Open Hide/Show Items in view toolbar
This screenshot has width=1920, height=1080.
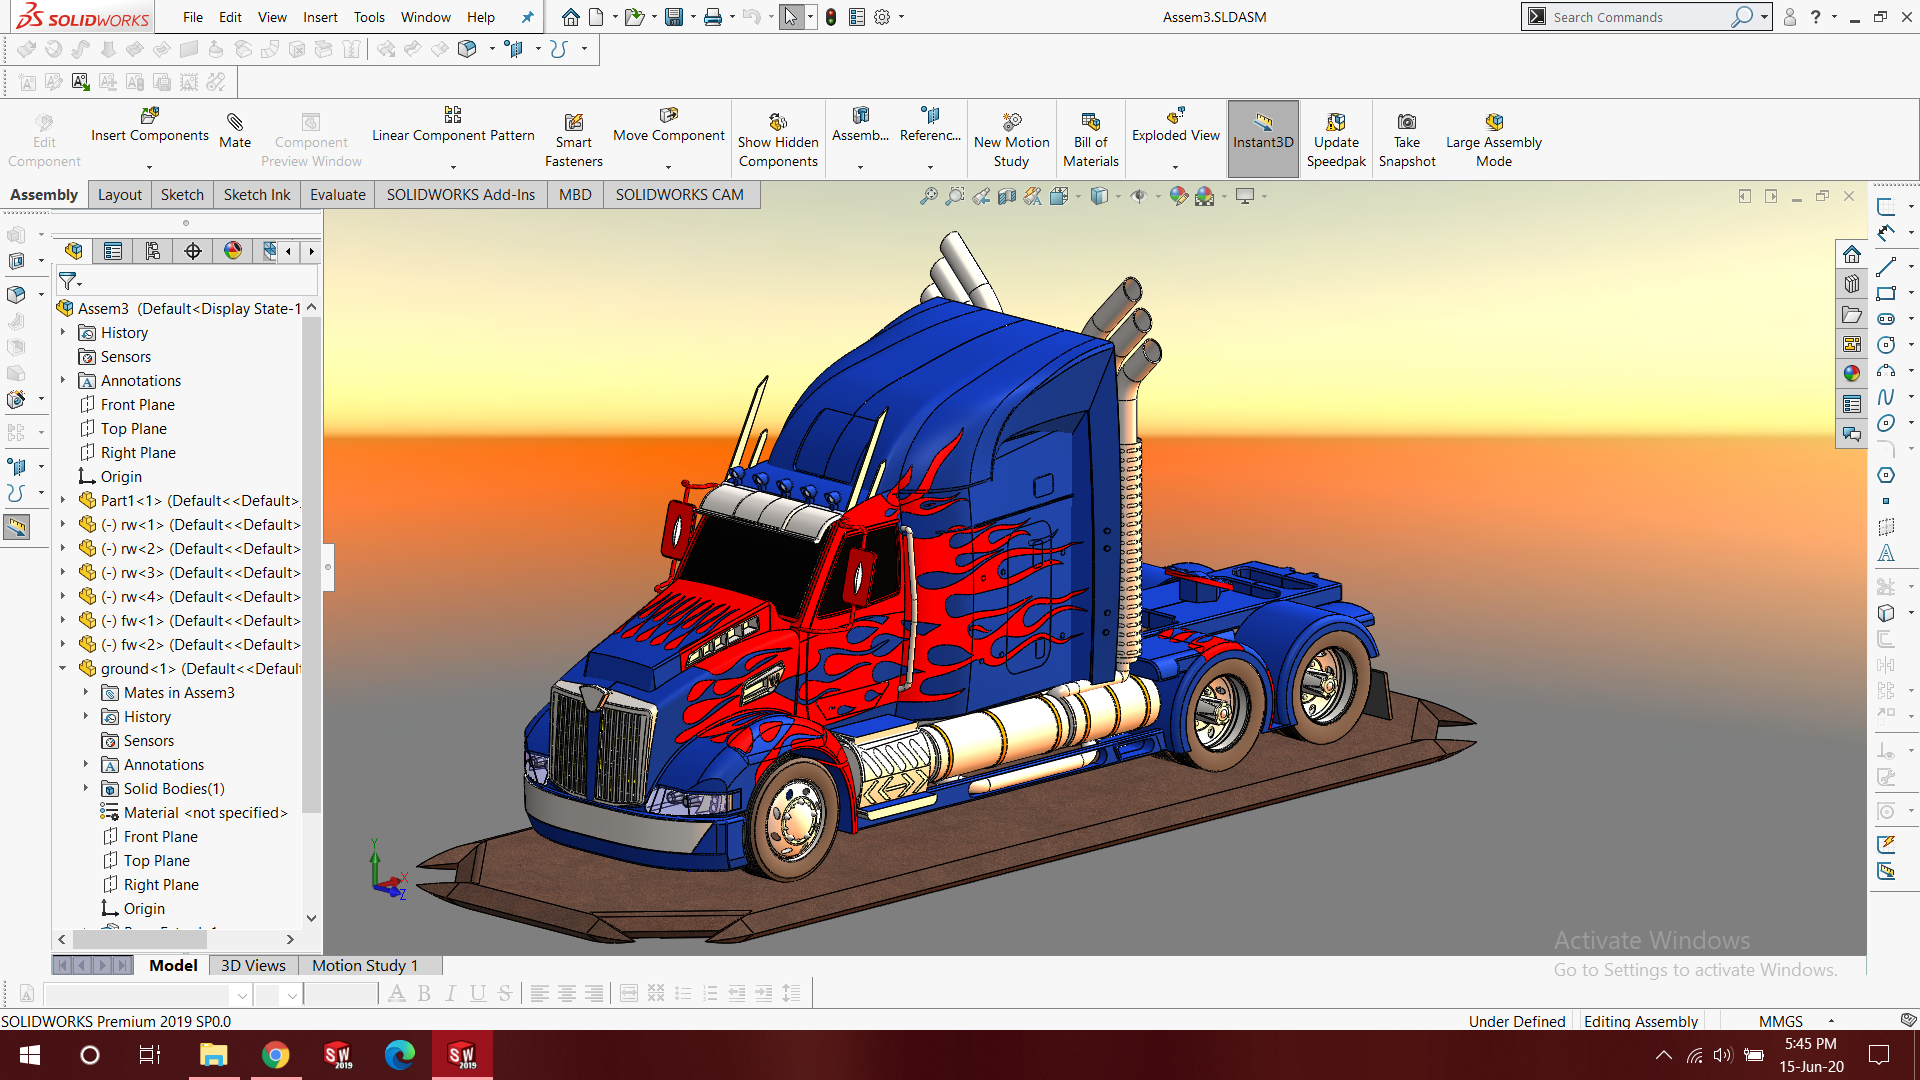click(x=1138, y=196)
